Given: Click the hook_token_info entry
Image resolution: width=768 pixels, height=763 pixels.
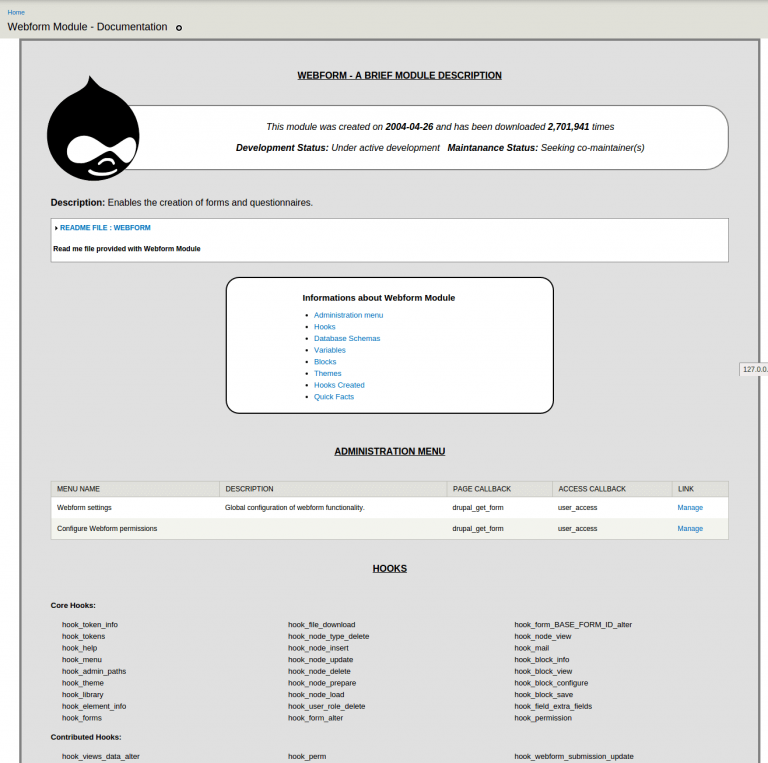Looking at the screenshot, I should (x=90, y=624).
